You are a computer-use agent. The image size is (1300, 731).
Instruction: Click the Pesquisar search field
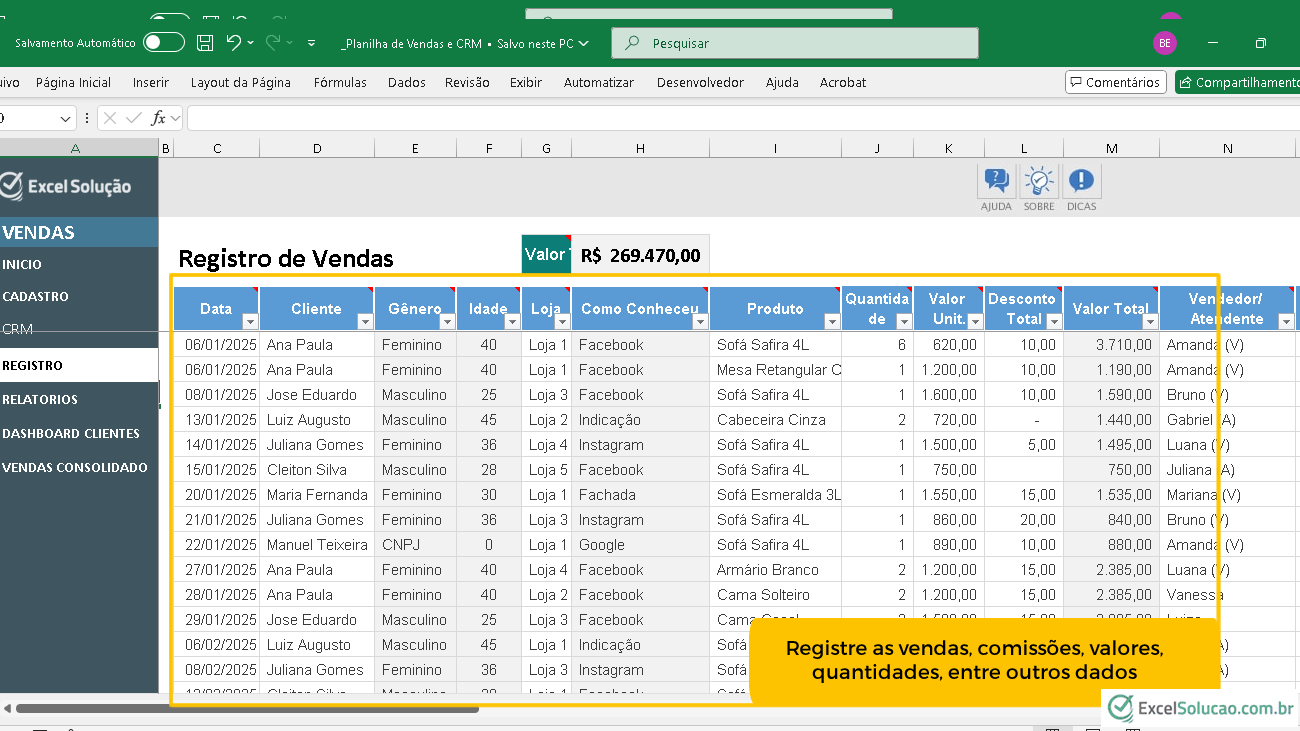click(795, 43)
